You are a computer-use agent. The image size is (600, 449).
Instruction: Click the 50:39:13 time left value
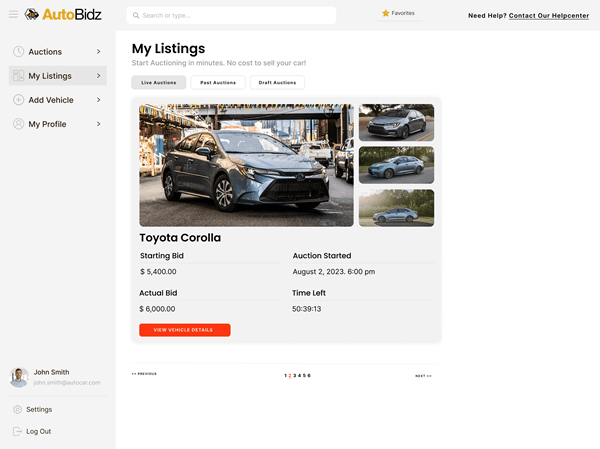pyautogui.click(x=307, y=309)
